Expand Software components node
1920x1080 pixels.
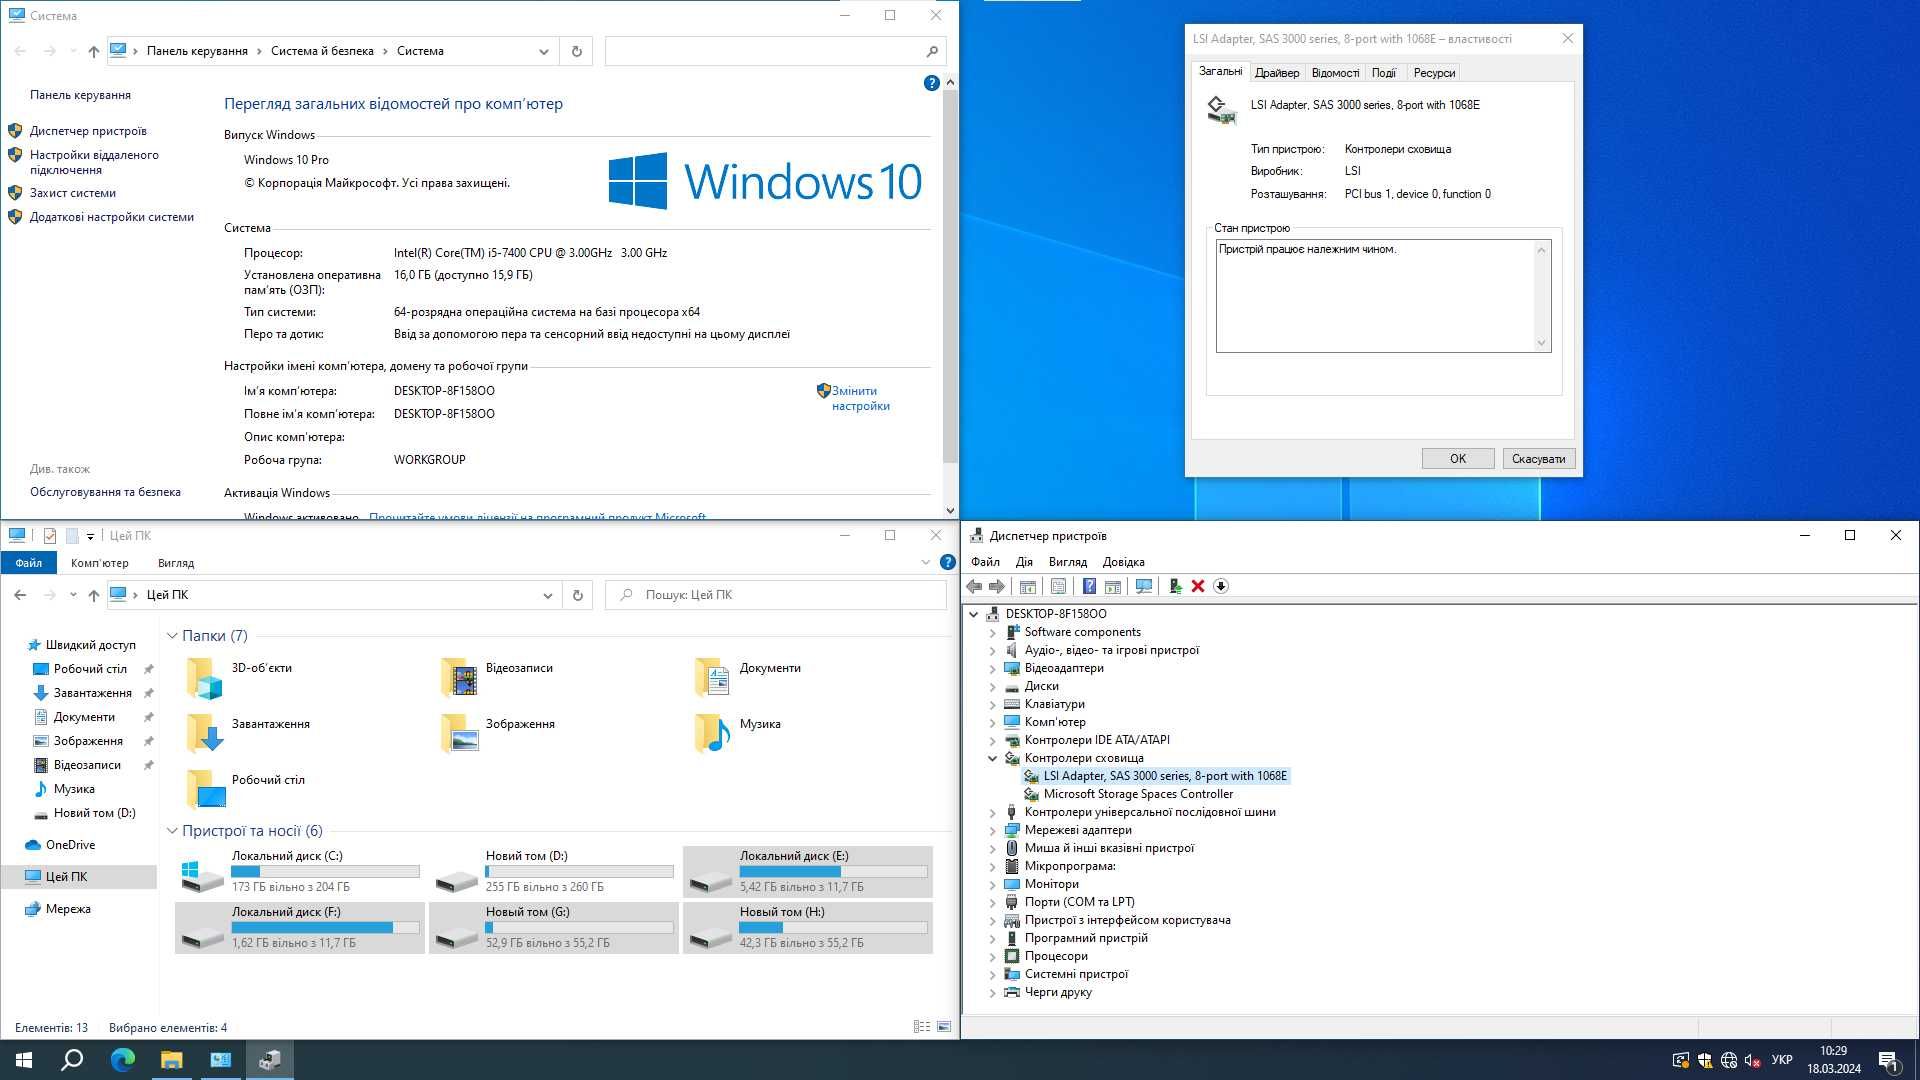(992, 633)
